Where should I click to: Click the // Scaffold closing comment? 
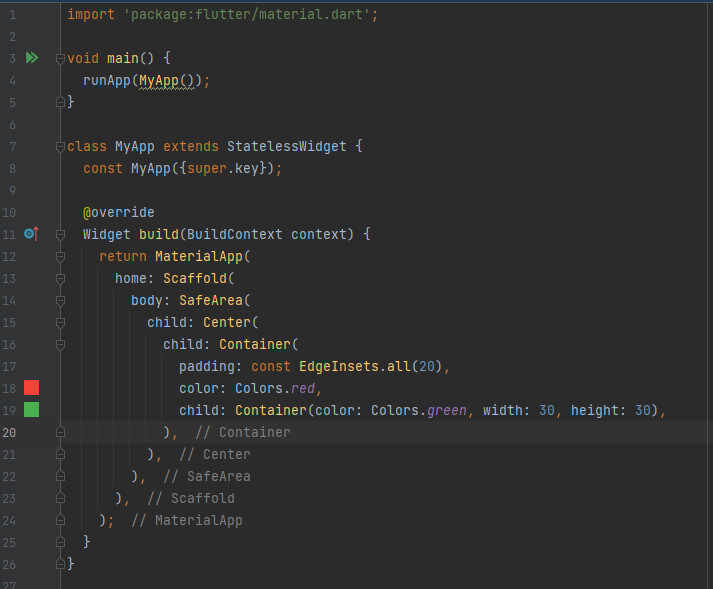pos(191,498)
